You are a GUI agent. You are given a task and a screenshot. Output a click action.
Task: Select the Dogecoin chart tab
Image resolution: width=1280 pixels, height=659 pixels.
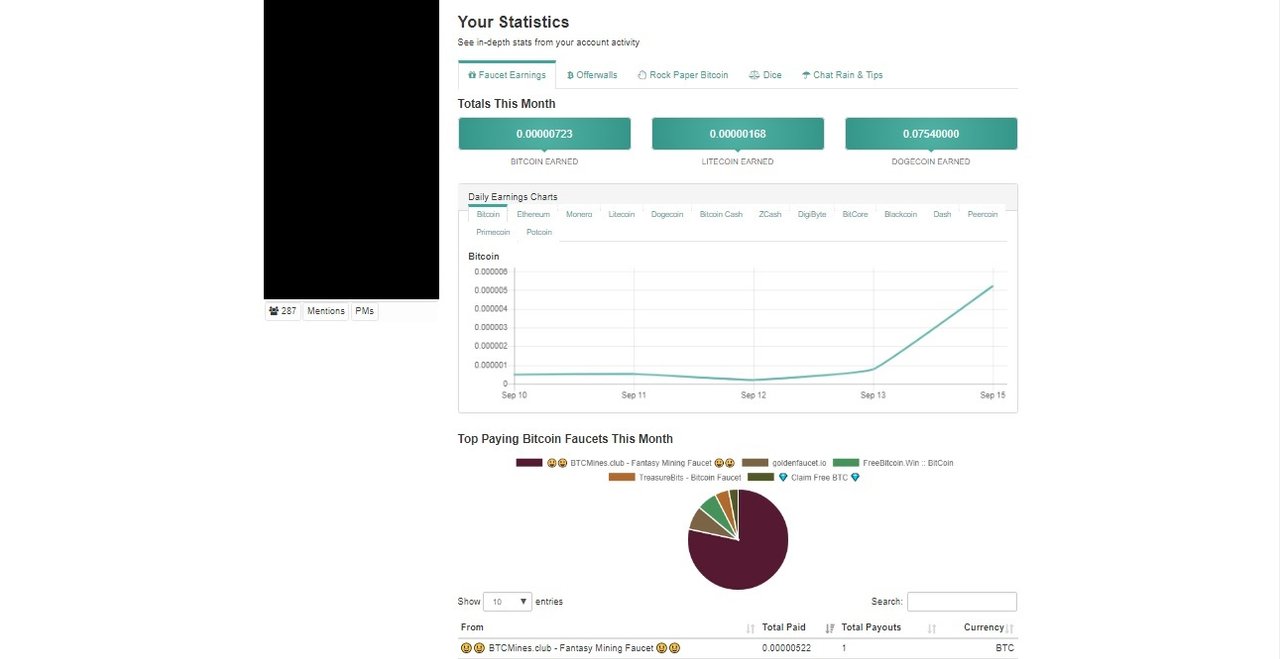[x=667, y=214]
